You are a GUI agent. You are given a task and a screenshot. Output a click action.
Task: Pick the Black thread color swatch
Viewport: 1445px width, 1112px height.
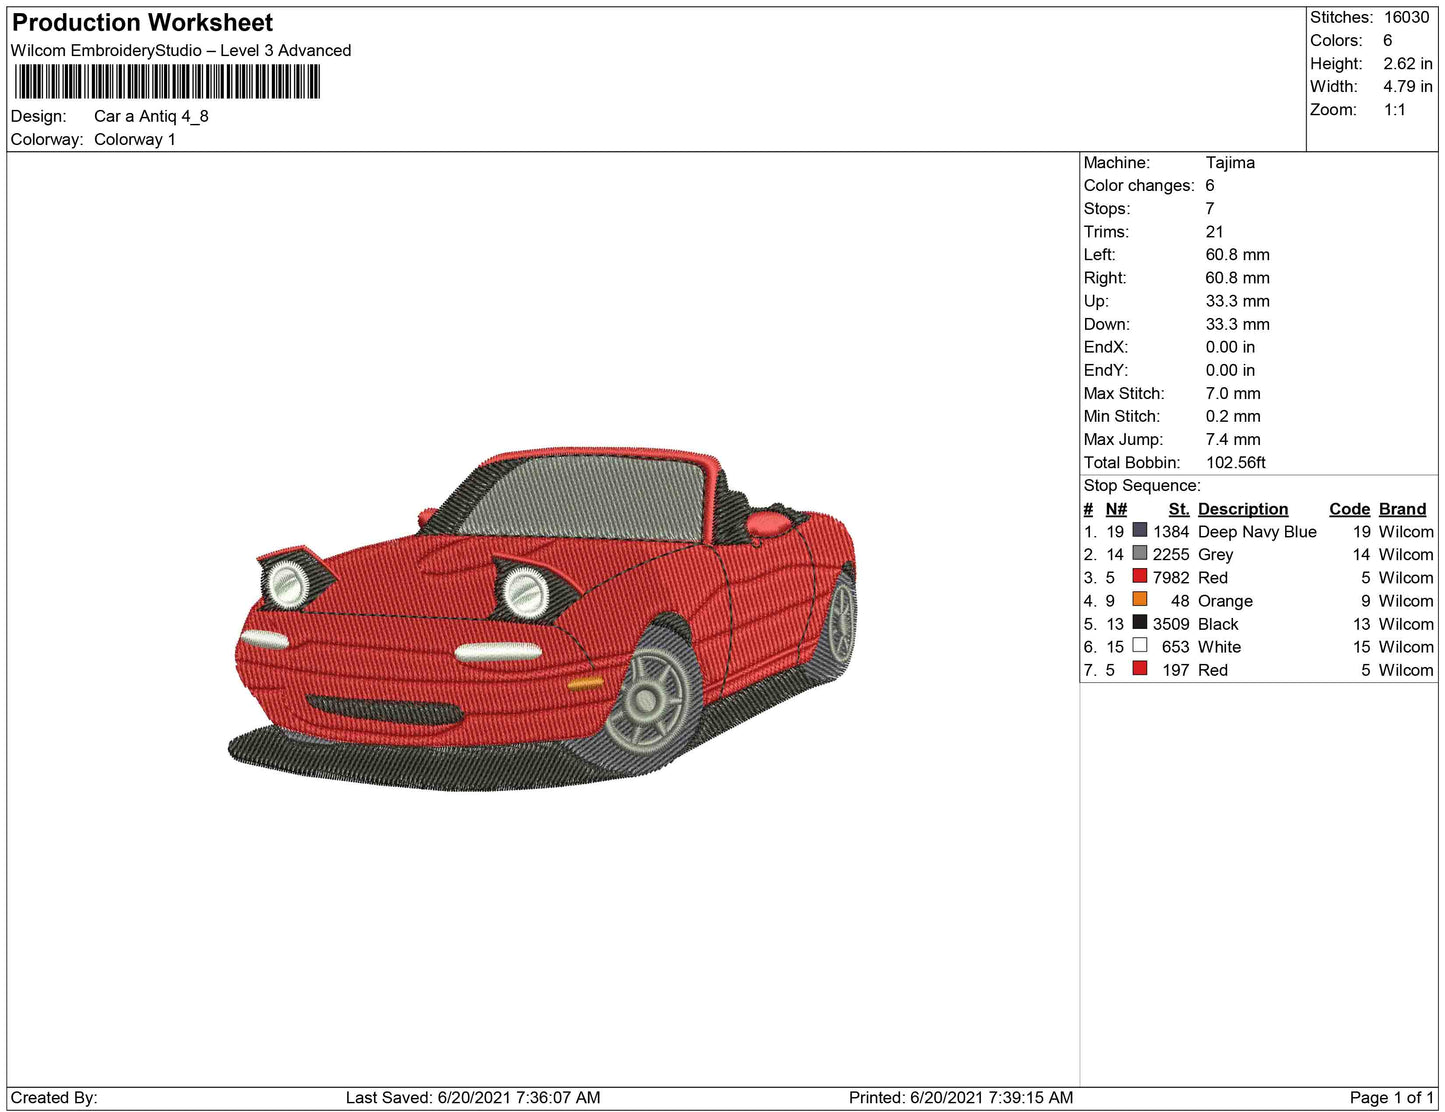pos(1139,622)
